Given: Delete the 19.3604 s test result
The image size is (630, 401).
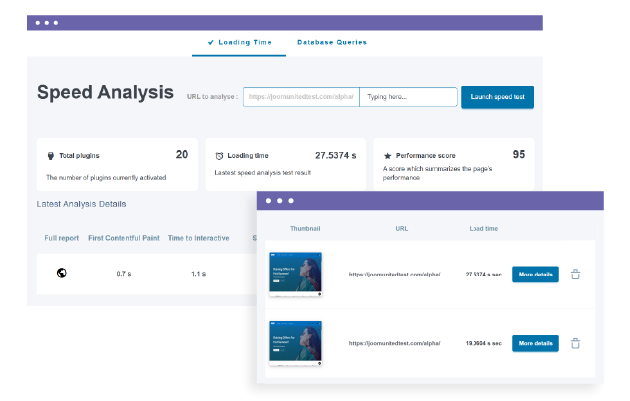Looking at the screenshot, I should [x=575, y=343].
